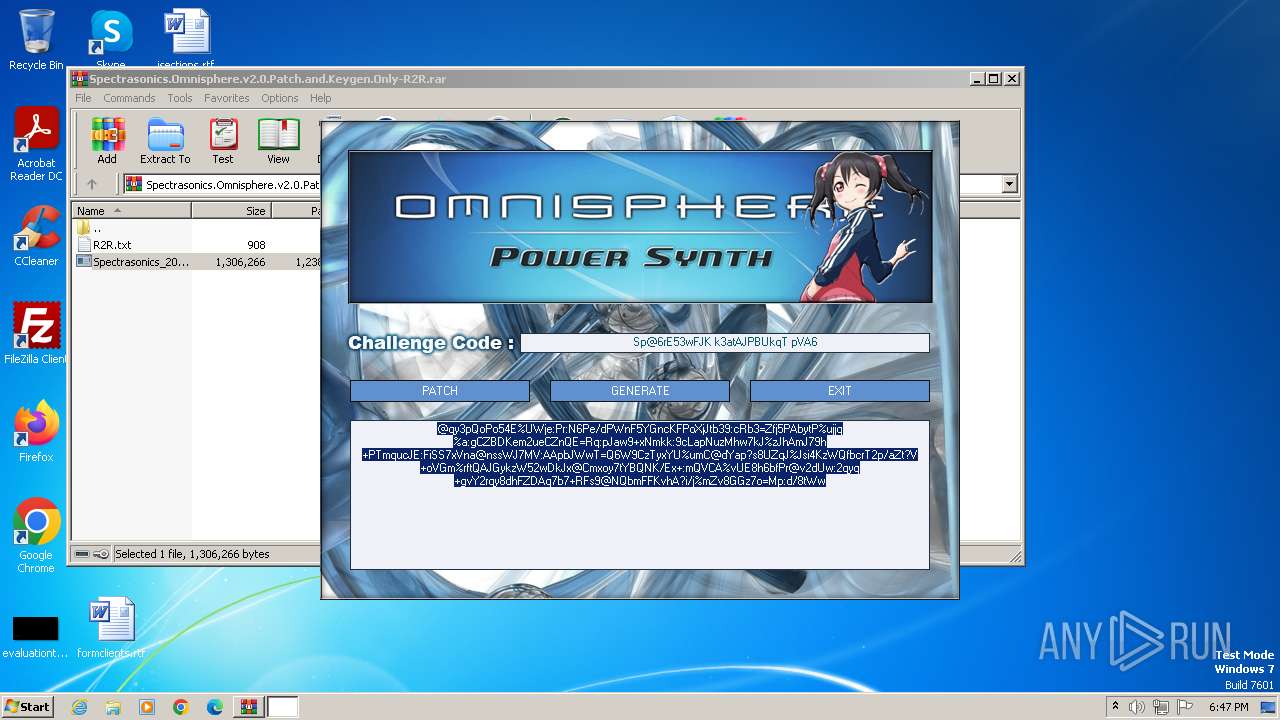Go up one folder with the arrow
The height and width of the screenshot is (720, 1280).
coord(92,184)
